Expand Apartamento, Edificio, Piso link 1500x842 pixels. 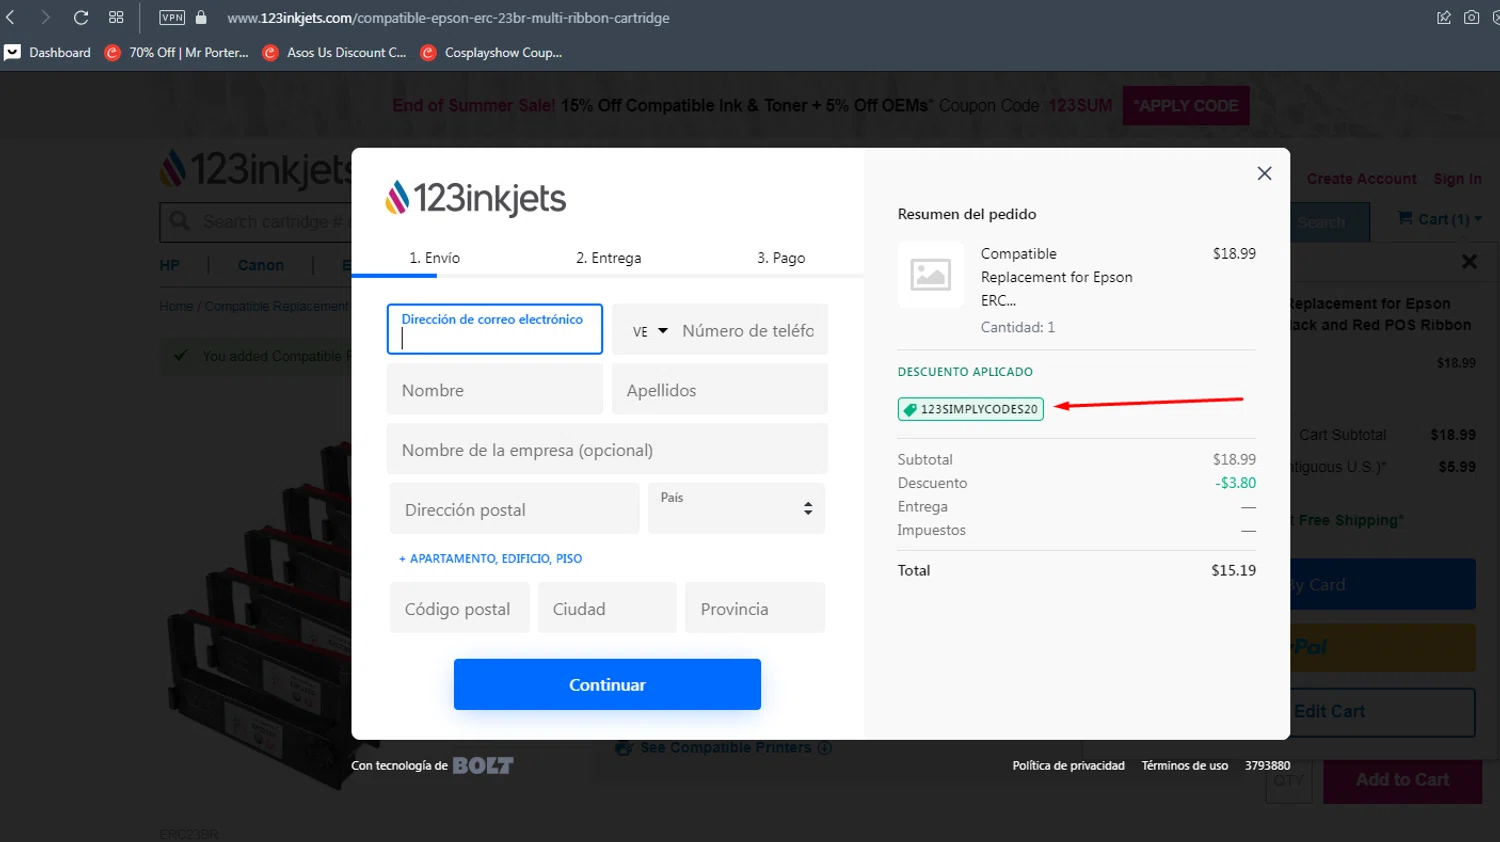[490, 559]
